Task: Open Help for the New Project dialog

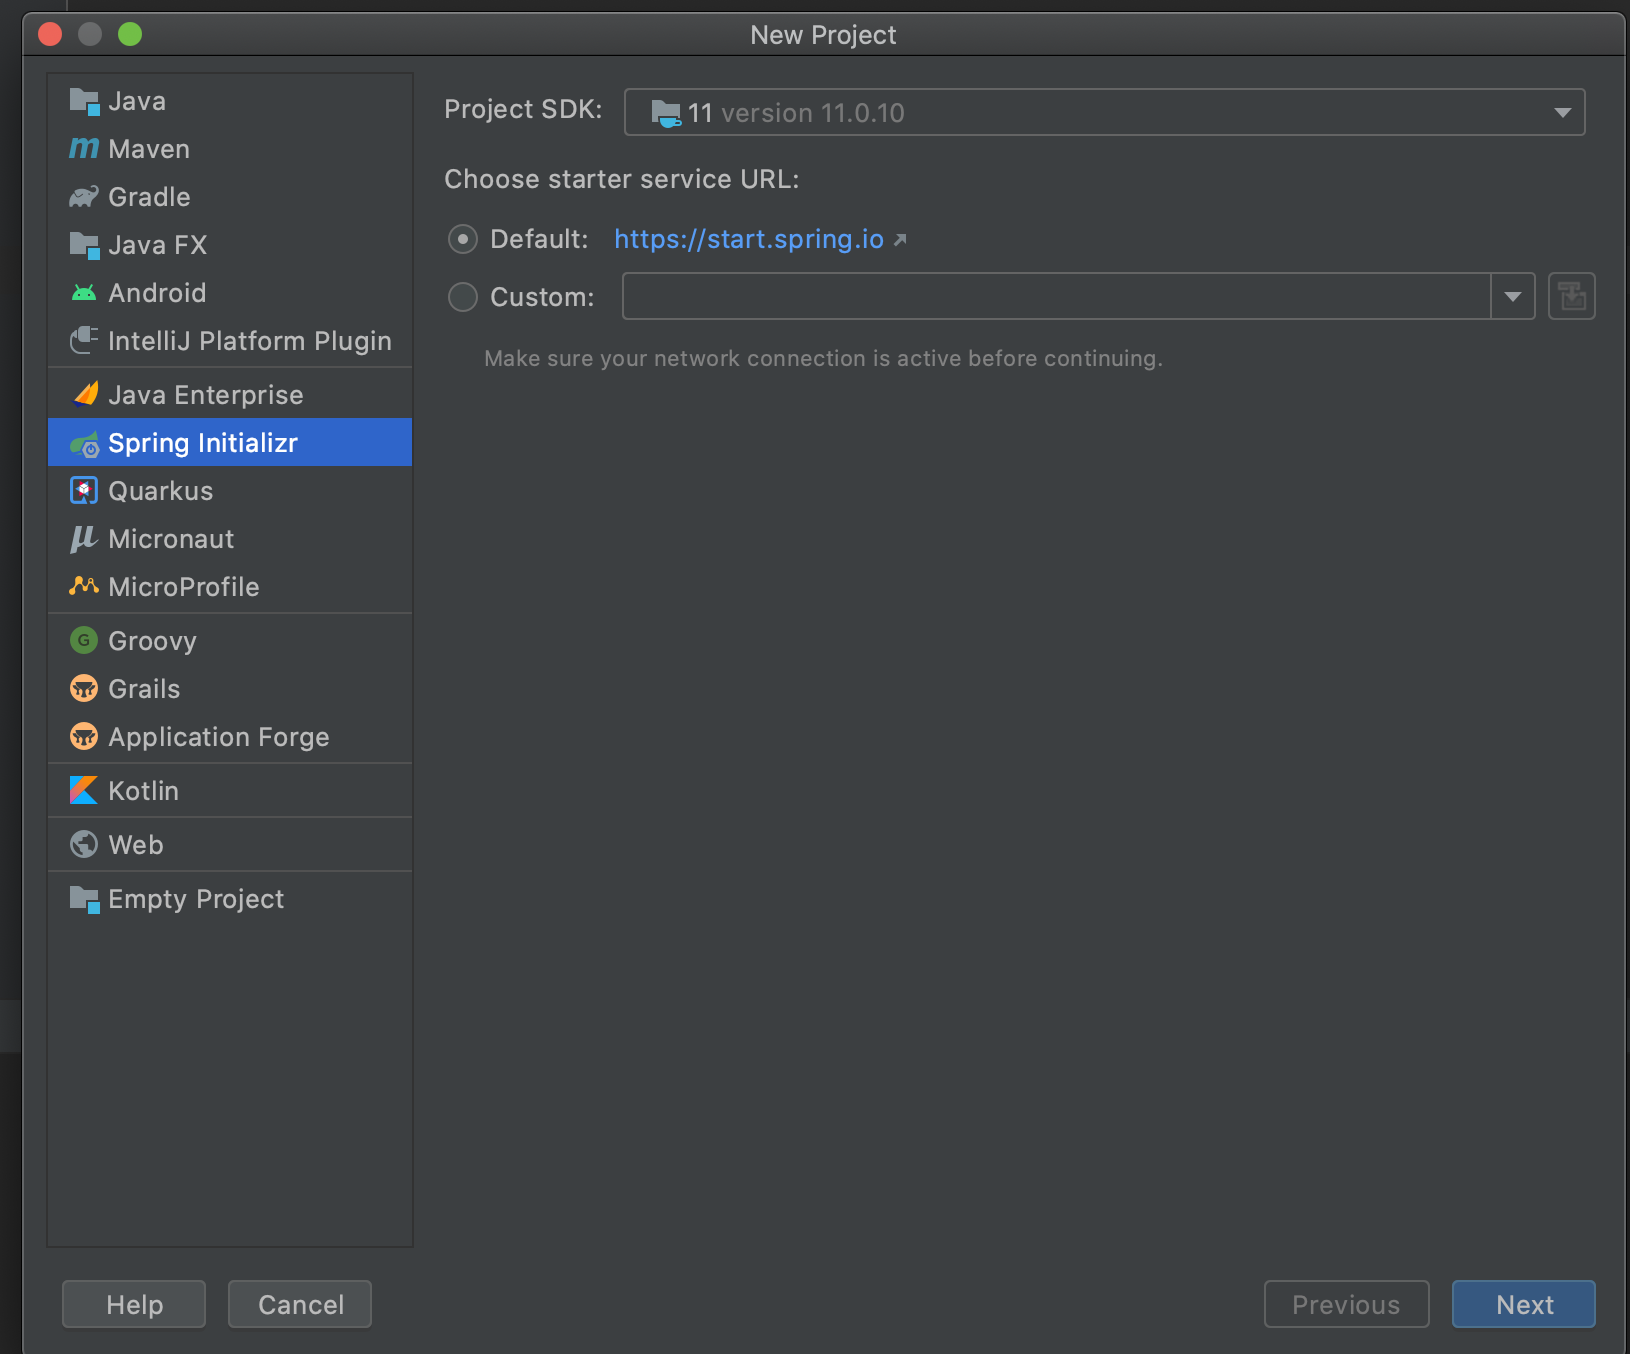Action: 134,1304
